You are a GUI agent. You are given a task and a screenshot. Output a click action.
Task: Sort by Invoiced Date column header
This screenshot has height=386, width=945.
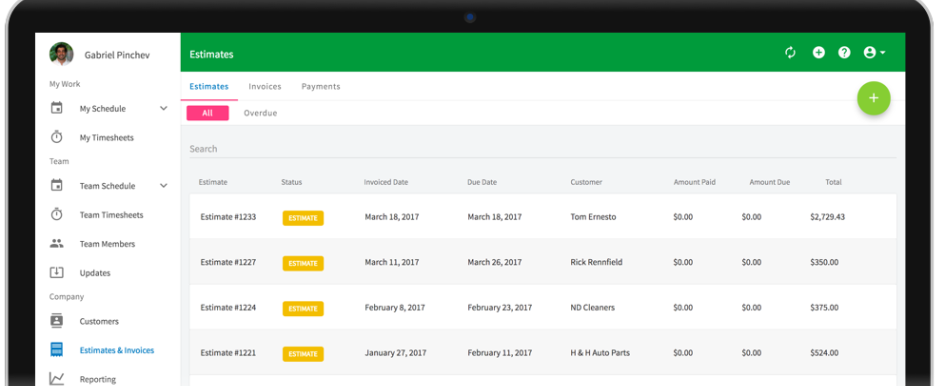(386, 182)
